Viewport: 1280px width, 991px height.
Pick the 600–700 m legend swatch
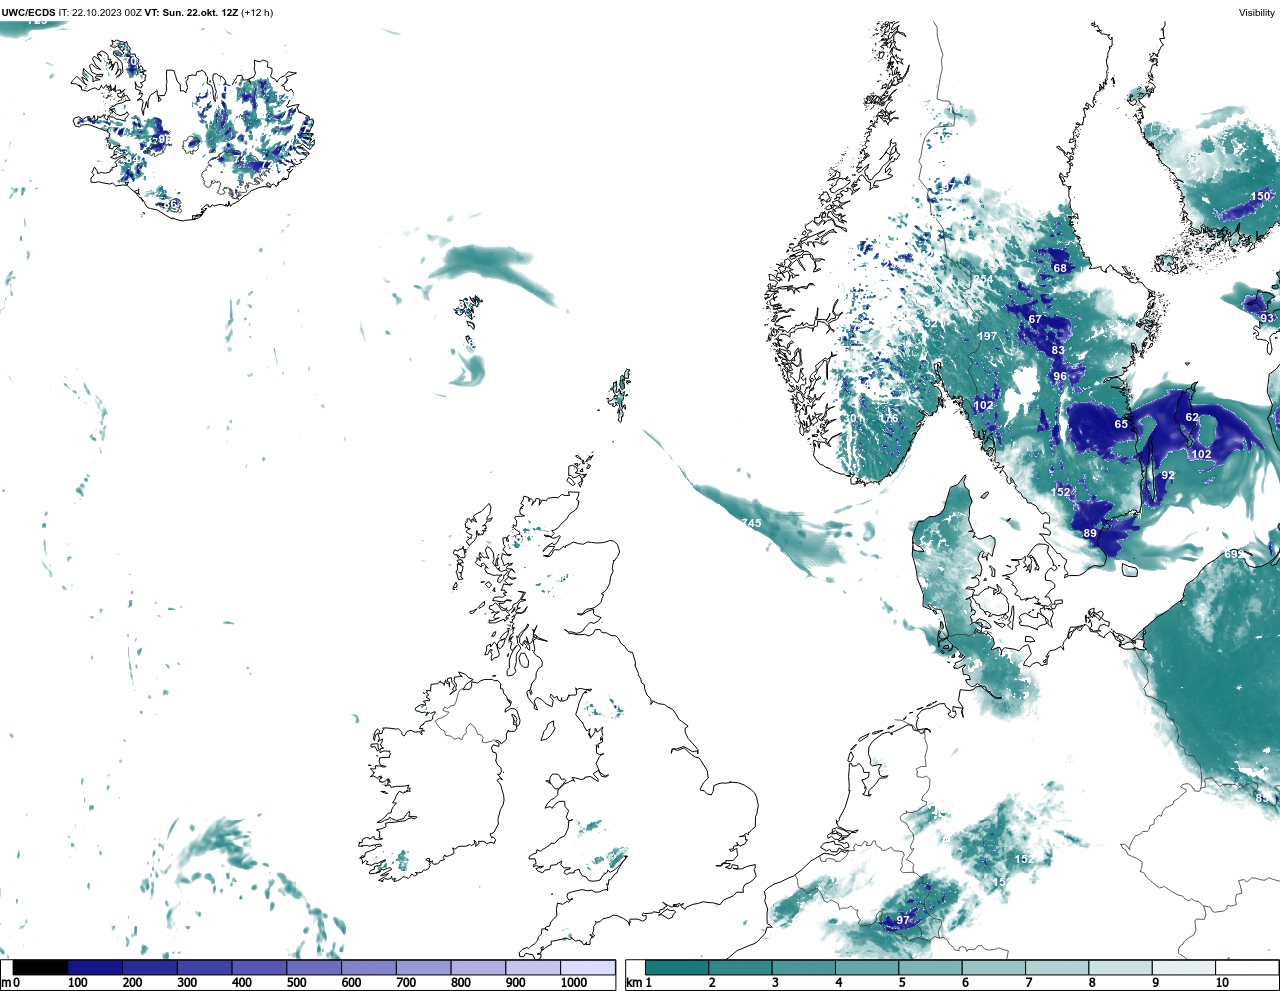coord(368,967)
